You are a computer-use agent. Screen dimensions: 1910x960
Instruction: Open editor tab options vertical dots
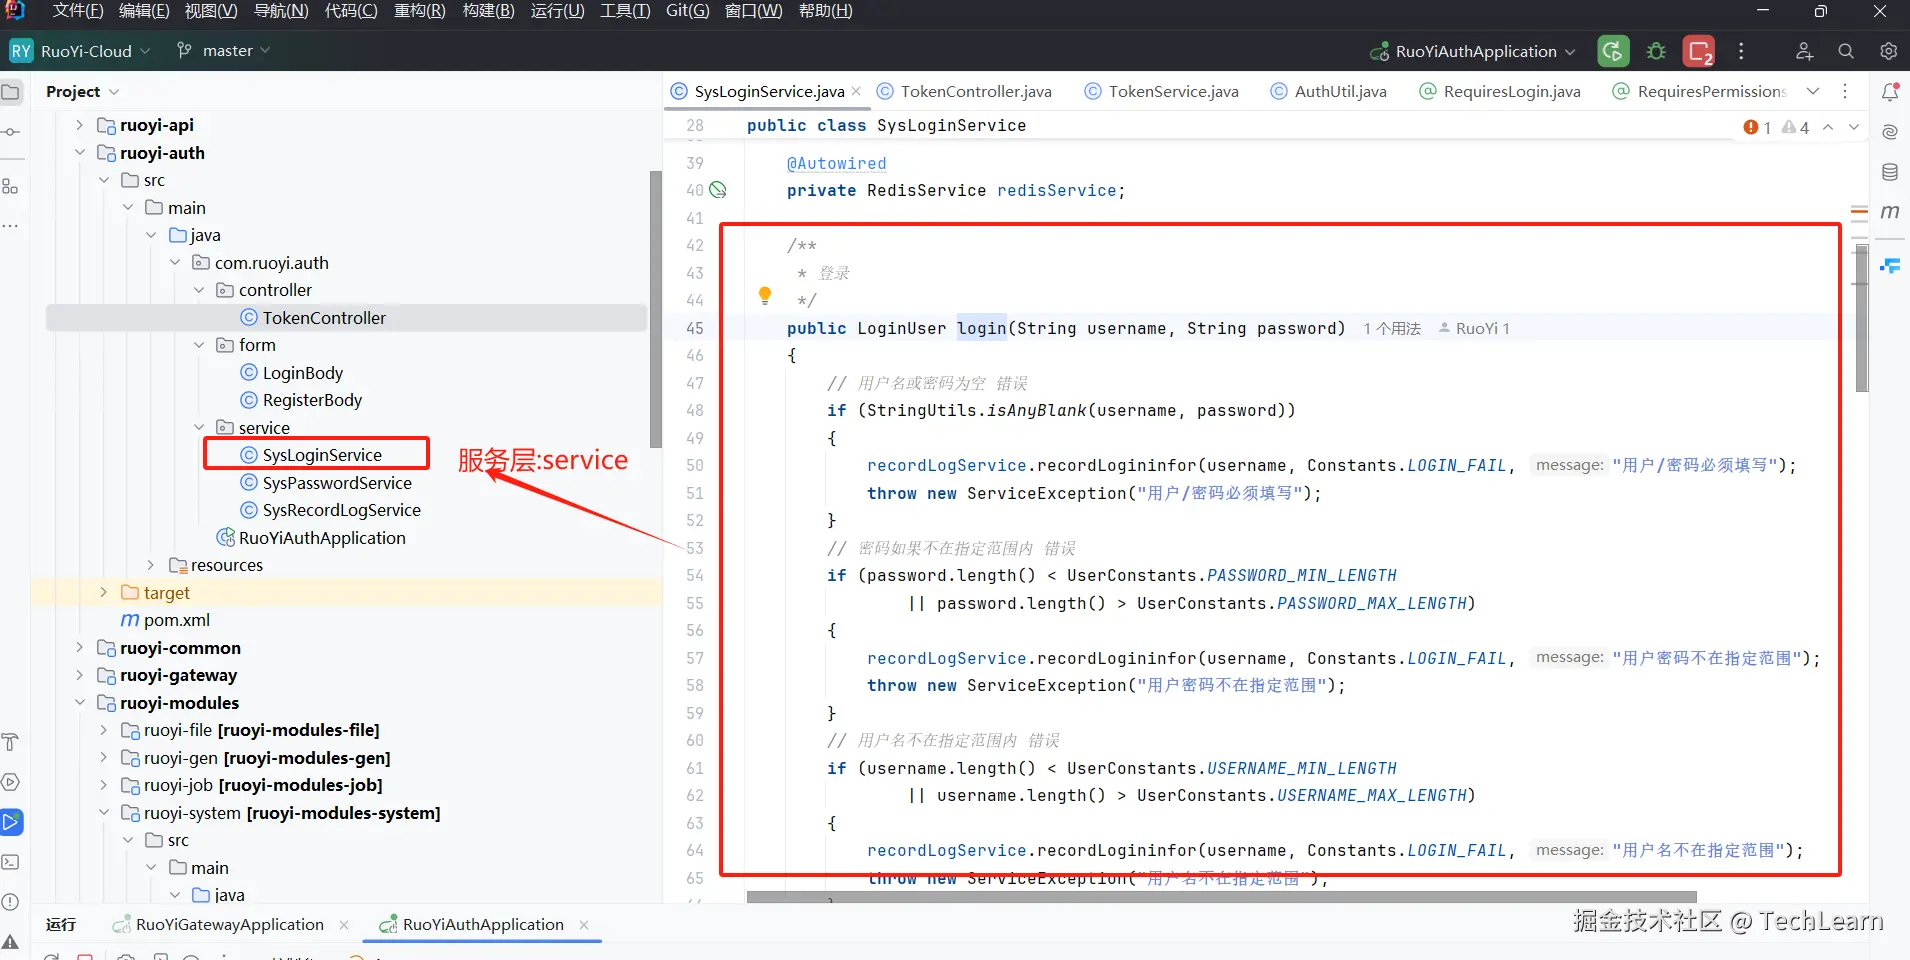pos(1845,91)
